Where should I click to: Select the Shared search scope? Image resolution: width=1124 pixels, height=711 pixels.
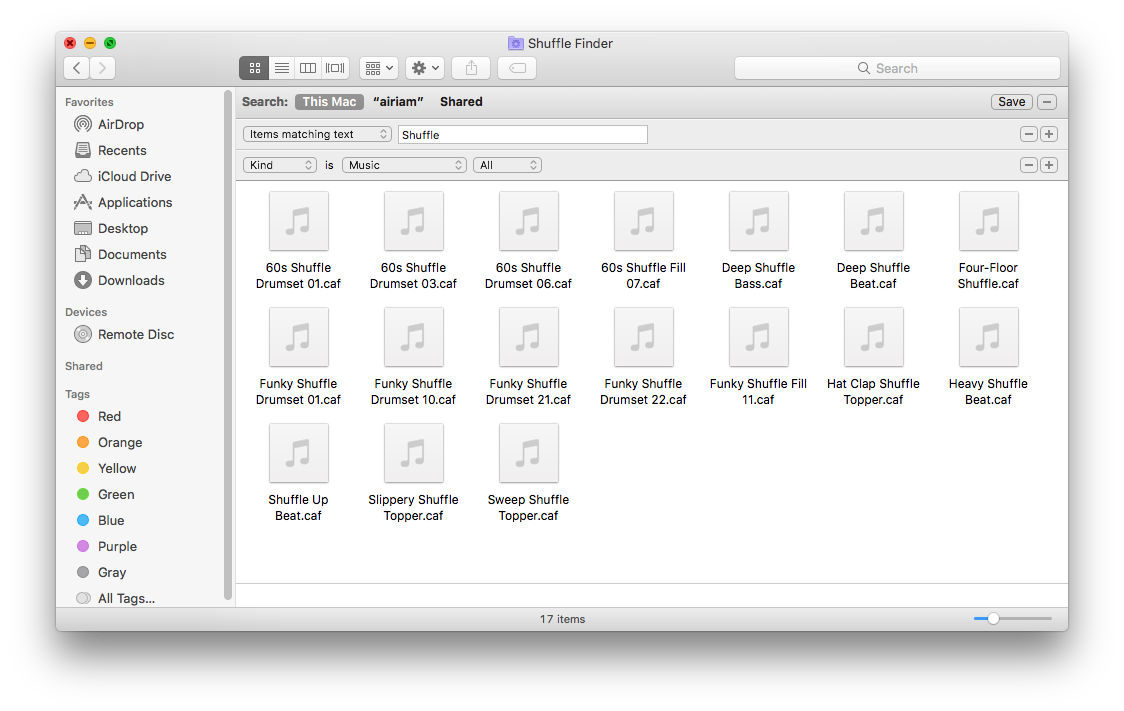[461, 102]
